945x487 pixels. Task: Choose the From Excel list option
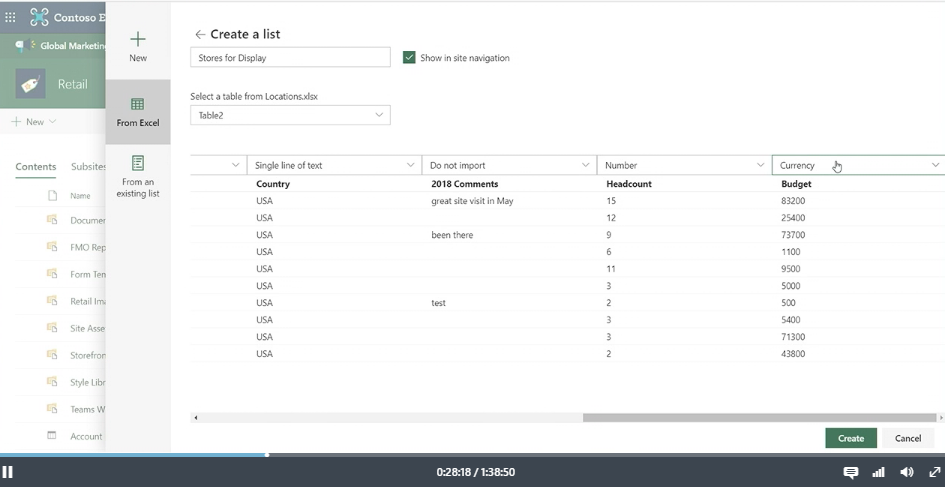point(138,111)
